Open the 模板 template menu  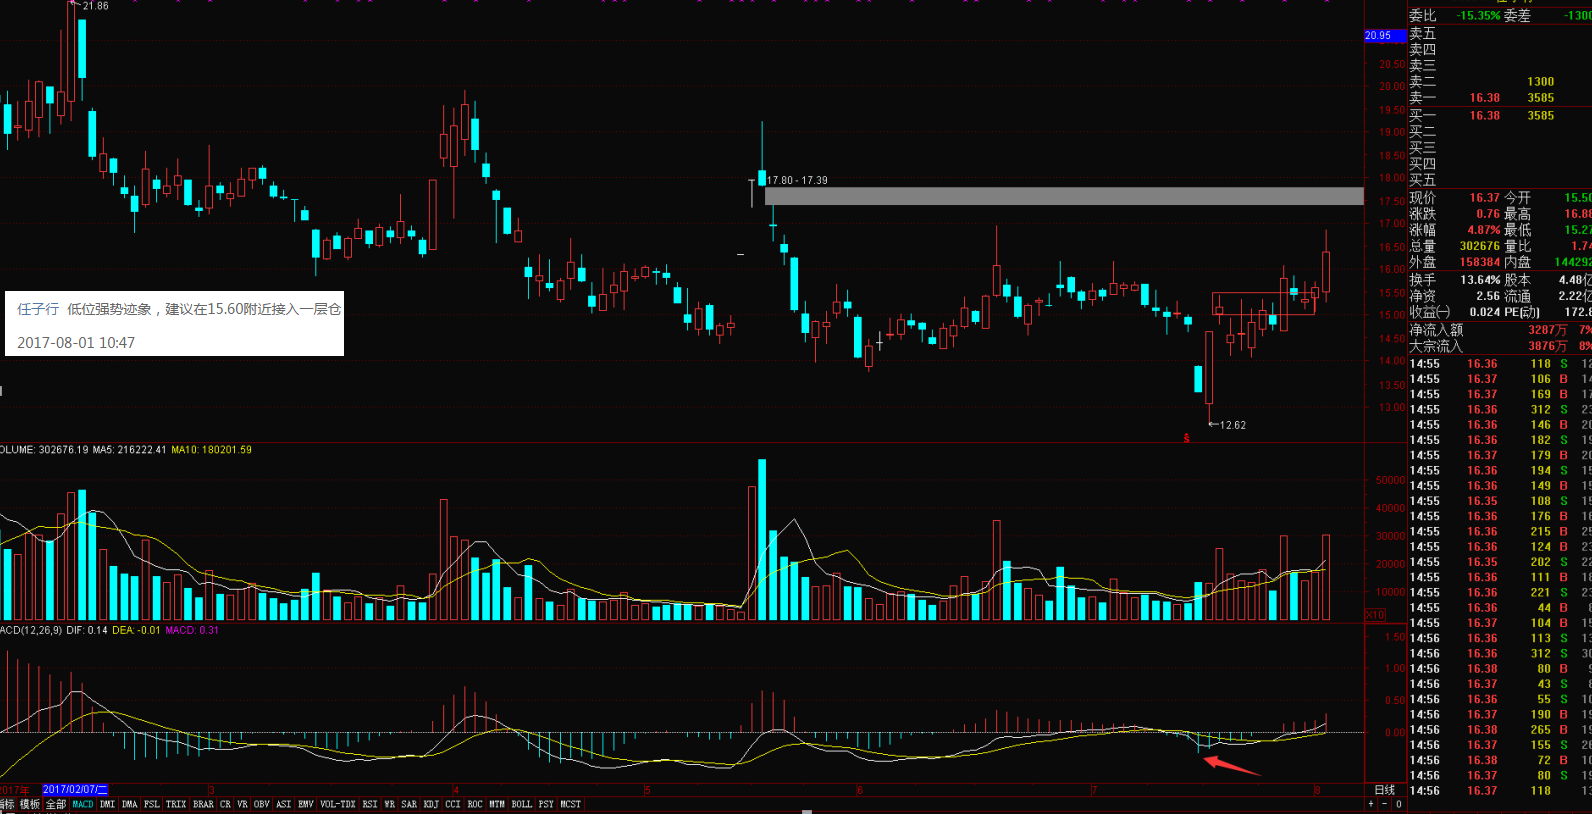(30, 804)
